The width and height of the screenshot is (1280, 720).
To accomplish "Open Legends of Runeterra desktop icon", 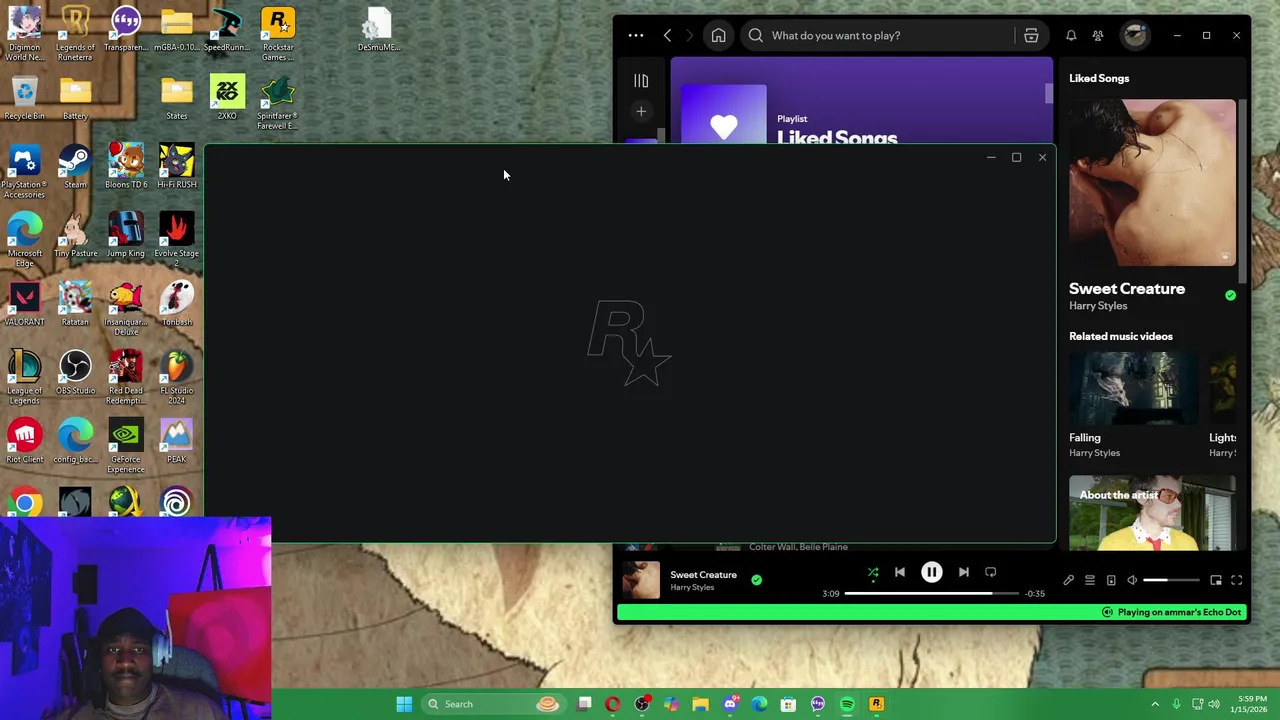I will (75, 33).
